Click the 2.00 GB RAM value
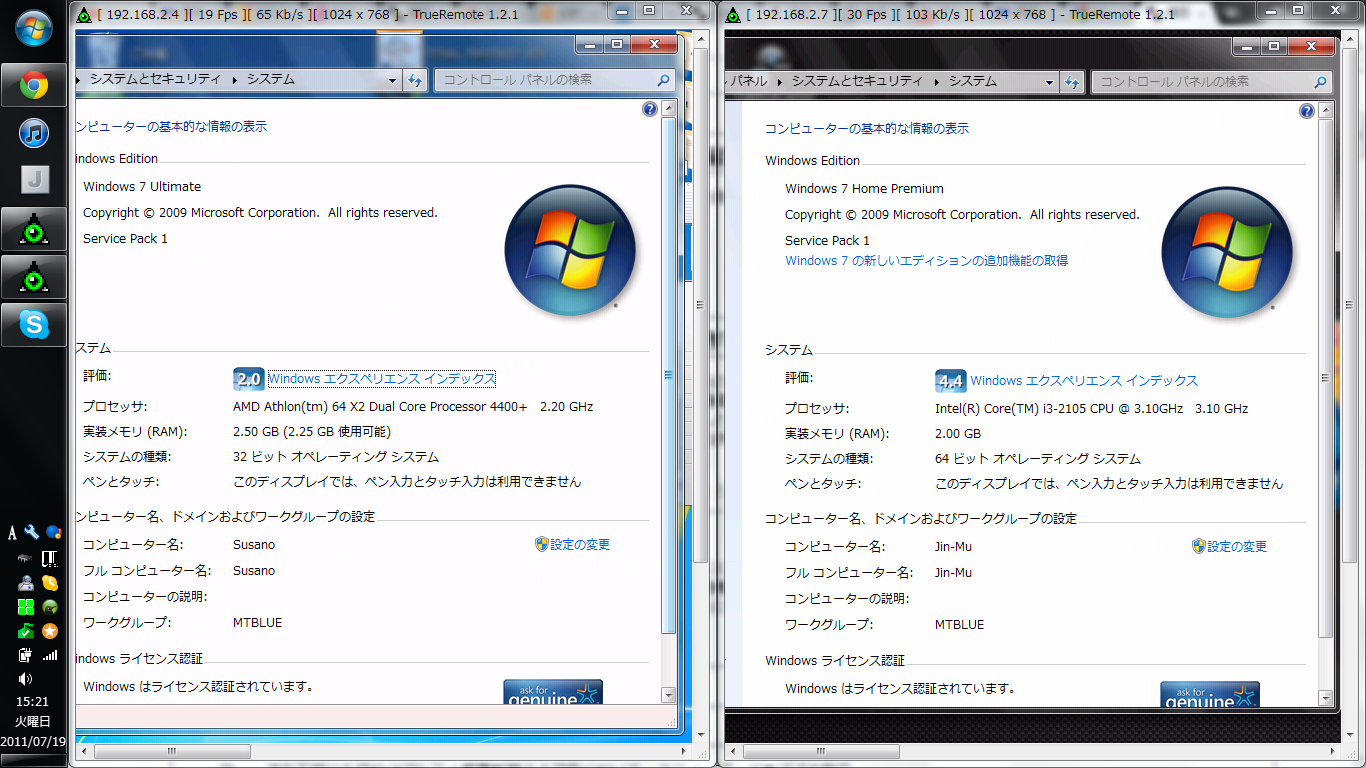 958,434
